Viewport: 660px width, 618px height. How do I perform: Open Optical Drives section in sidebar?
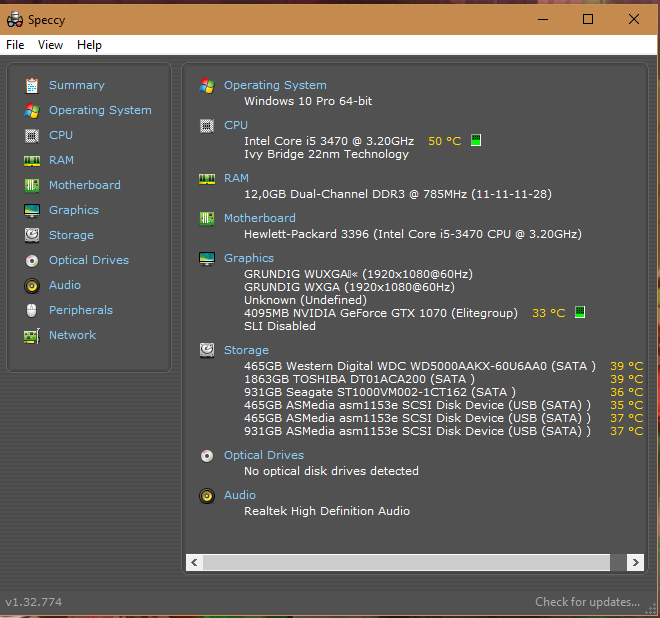tap(89, 260)
